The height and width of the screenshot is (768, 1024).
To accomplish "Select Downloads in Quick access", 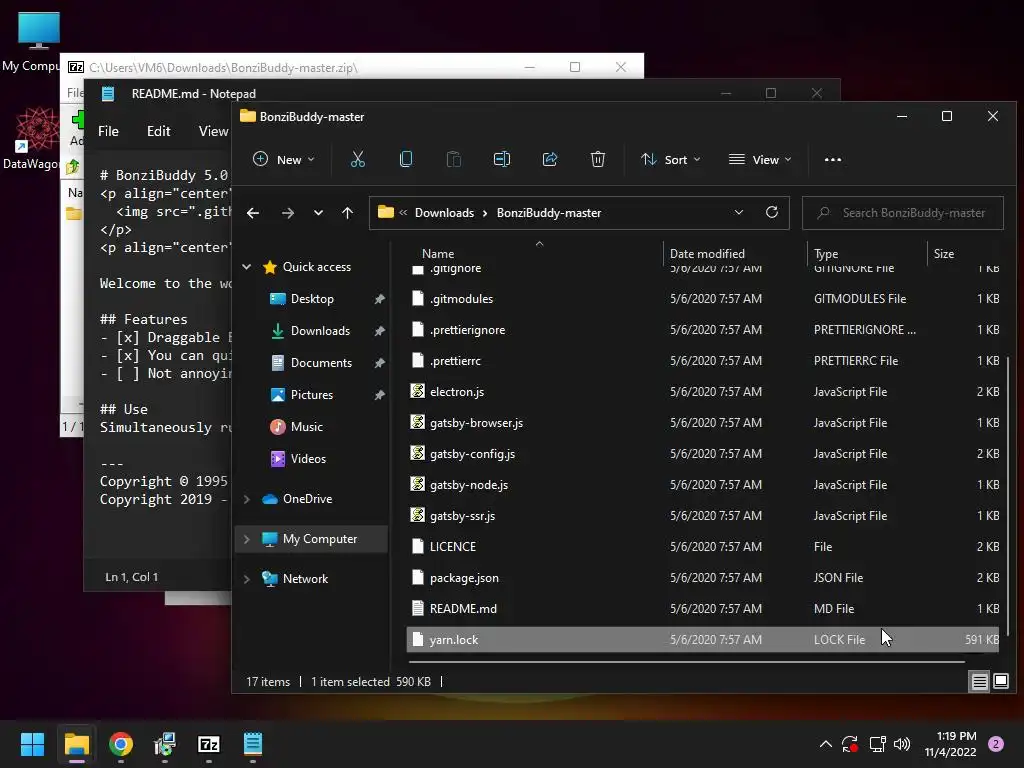I will point(320,331).
